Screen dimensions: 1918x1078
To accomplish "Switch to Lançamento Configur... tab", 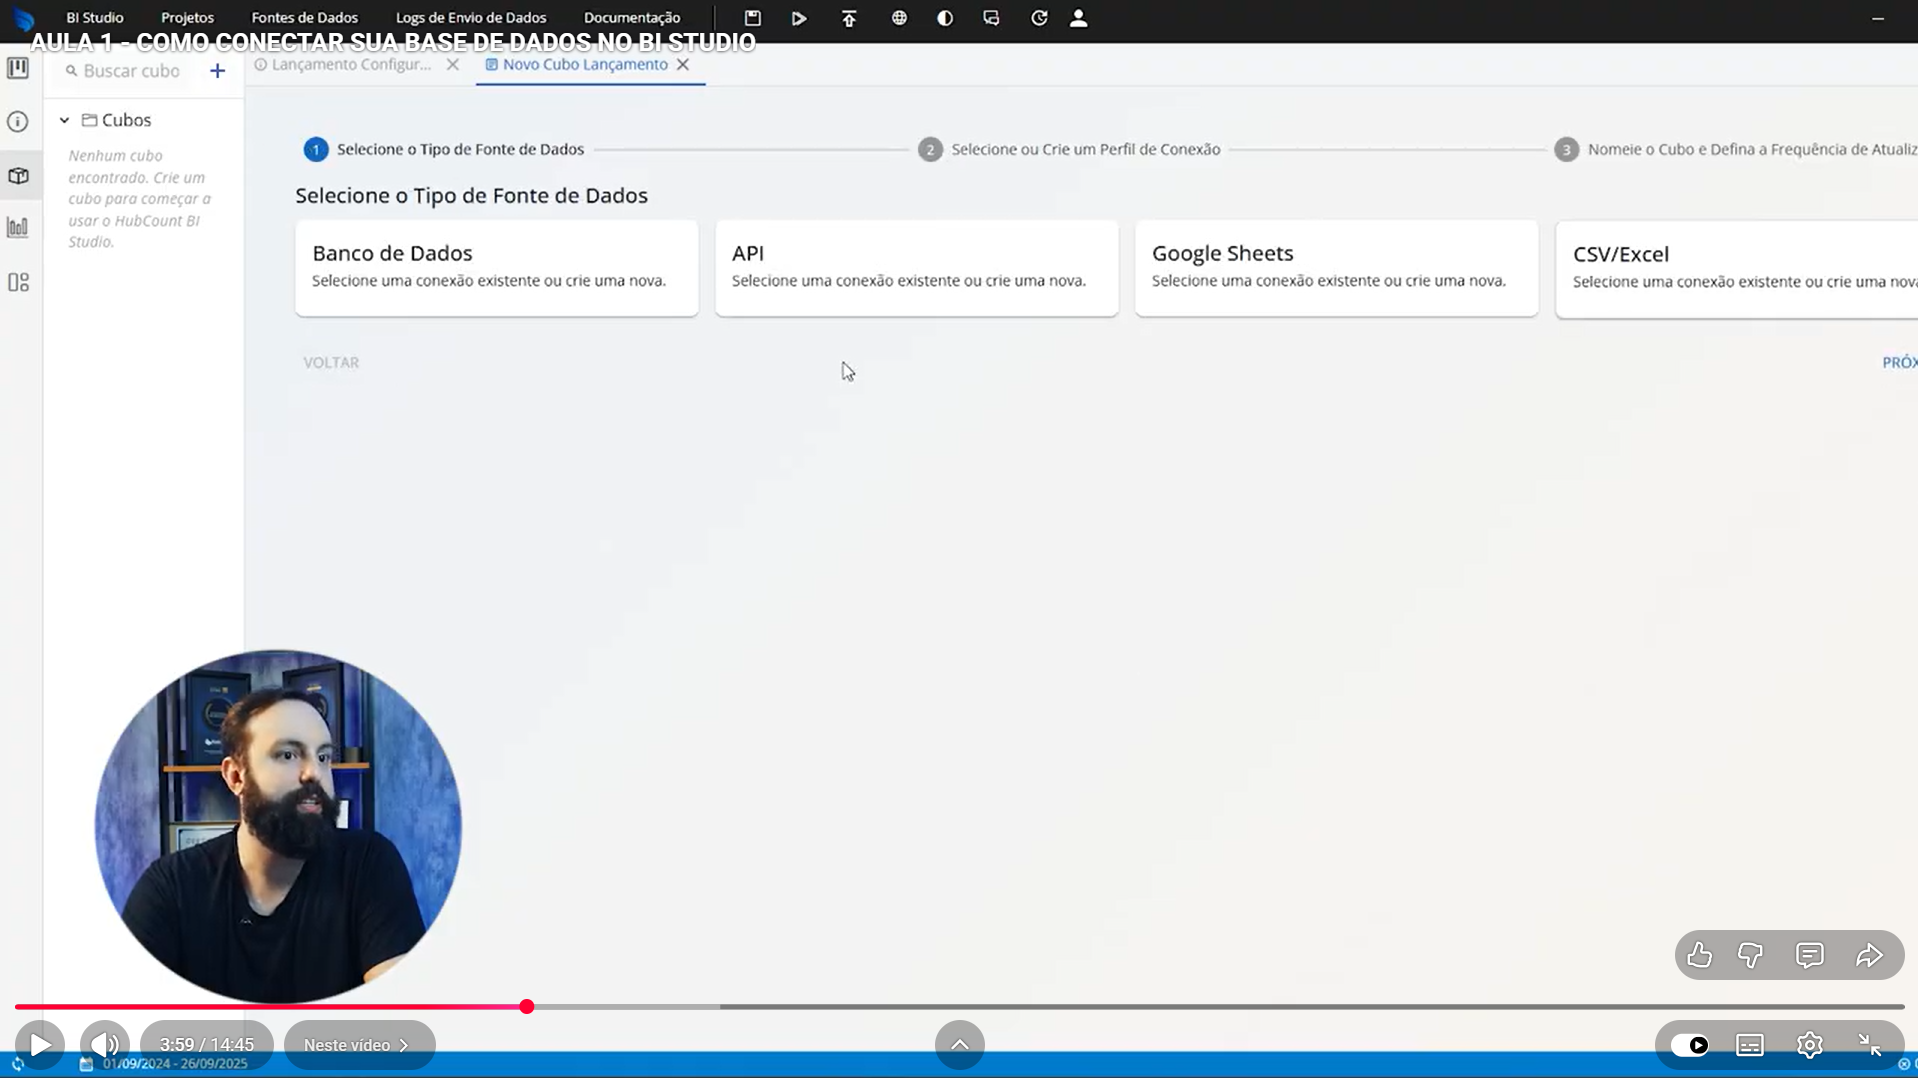I will tap(343, 64).
